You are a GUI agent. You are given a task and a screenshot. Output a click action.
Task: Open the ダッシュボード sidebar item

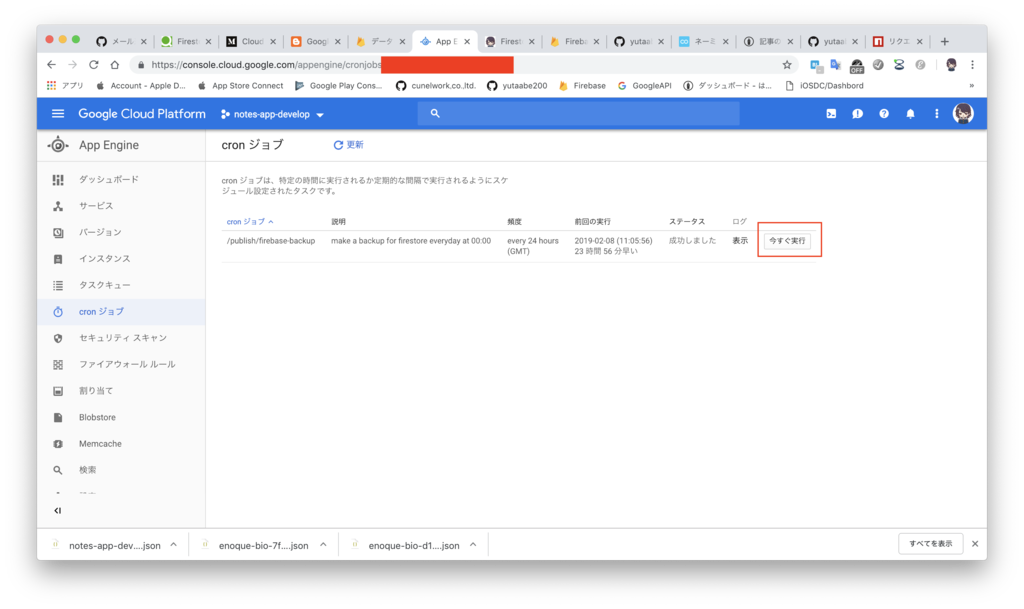121,180
